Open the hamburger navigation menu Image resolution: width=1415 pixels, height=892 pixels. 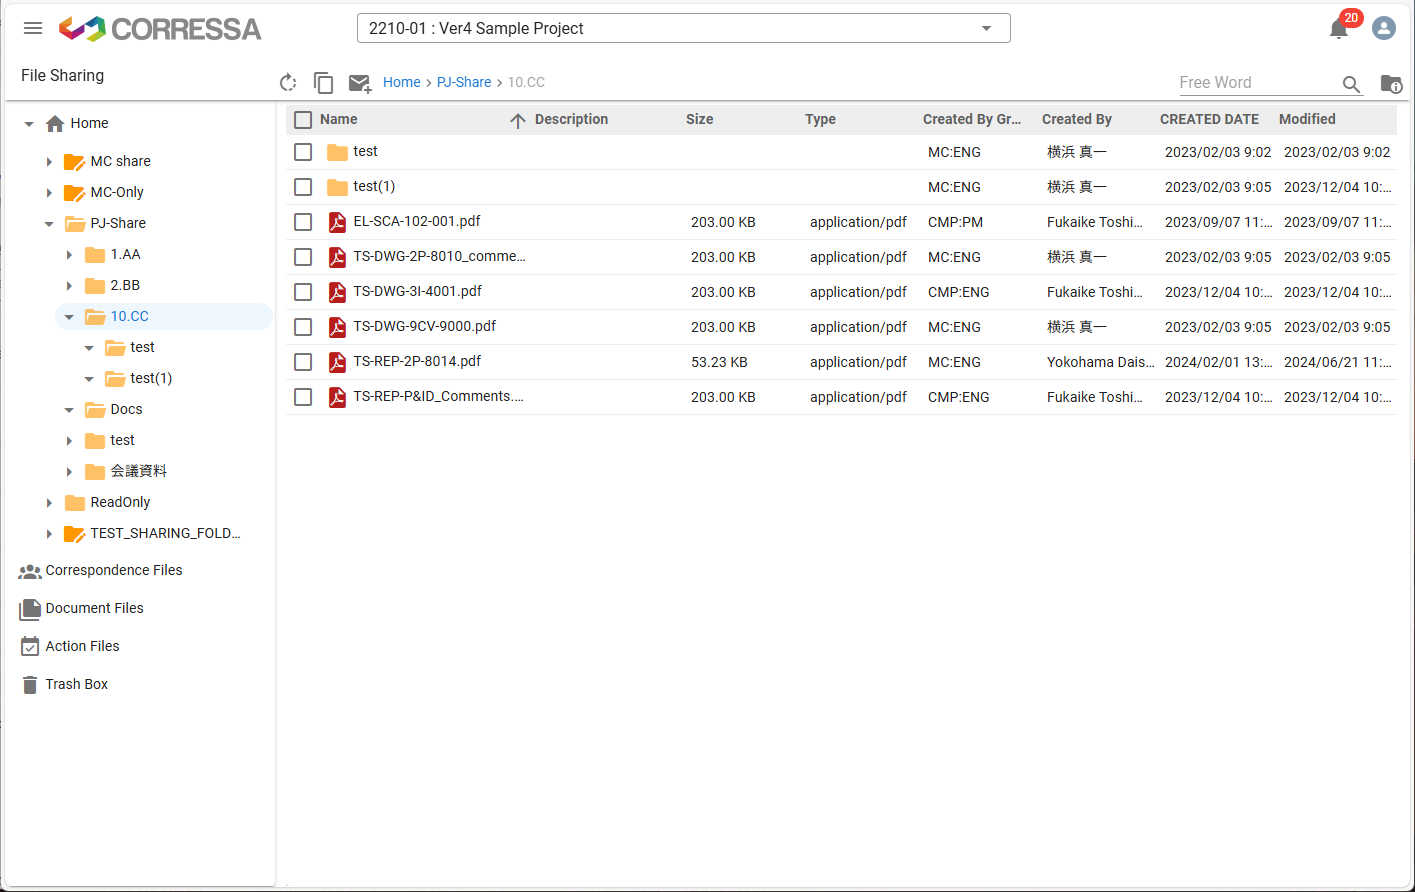pyautogui.click(x=32, y=27)
